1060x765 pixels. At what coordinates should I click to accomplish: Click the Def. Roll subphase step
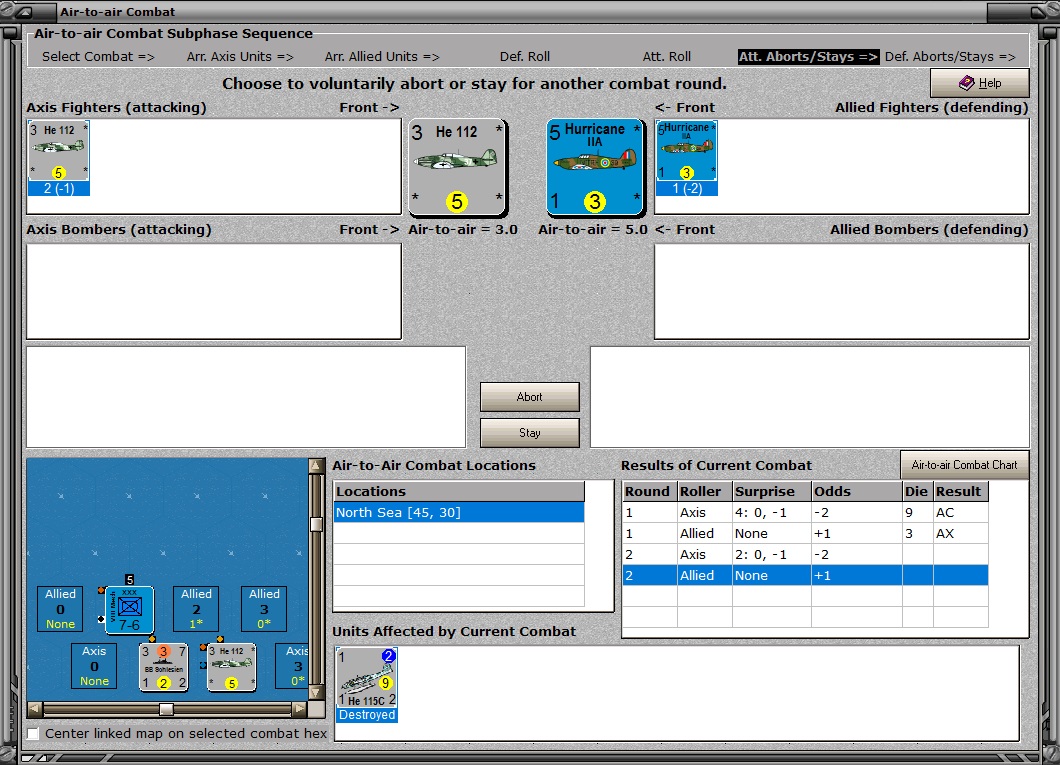coord(525,57)
